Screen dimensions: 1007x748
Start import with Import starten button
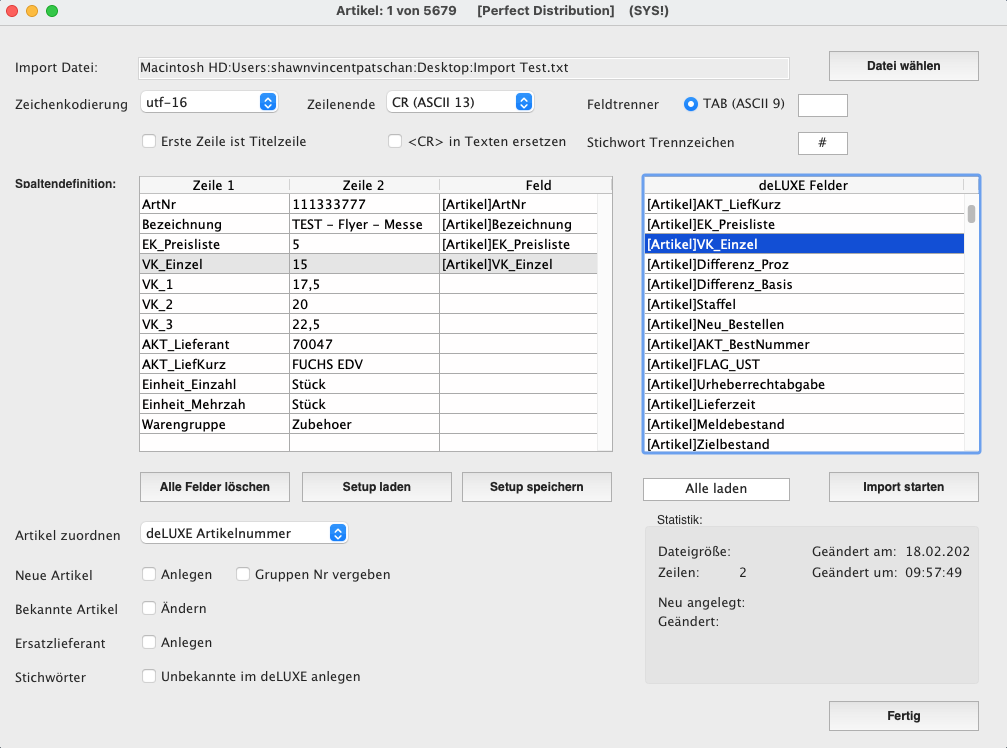click(902, 487)
